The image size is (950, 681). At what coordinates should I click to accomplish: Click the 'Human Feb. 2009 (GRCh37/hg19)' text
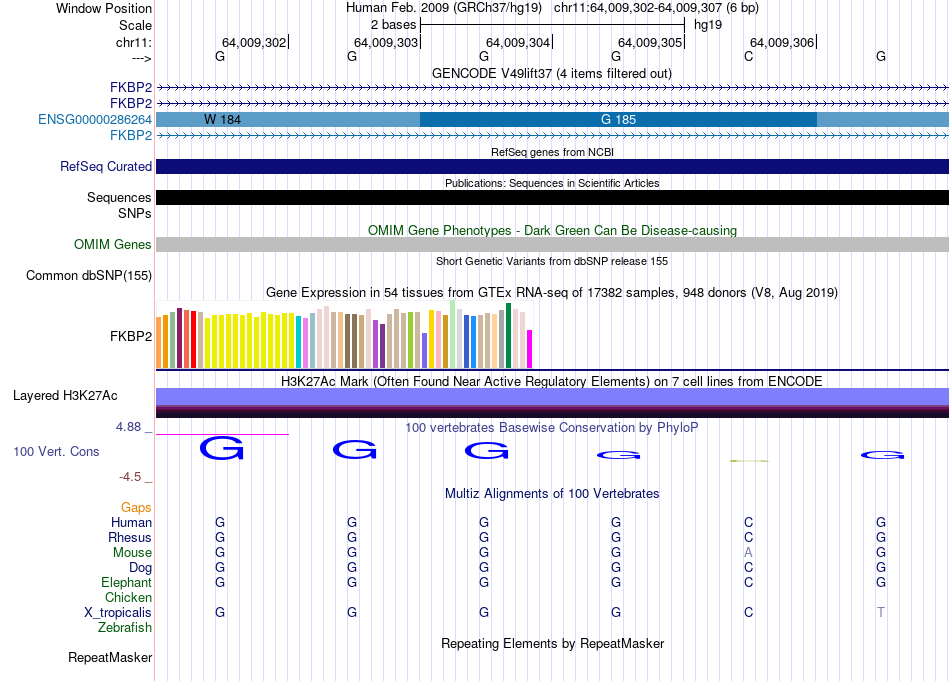444,8
